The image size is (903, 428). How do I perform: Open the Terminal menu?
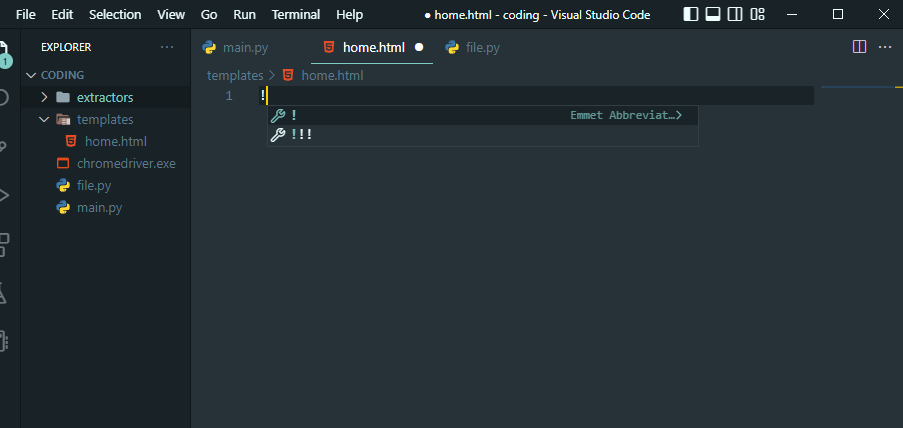pyautogui.click(x=295, y=14)
